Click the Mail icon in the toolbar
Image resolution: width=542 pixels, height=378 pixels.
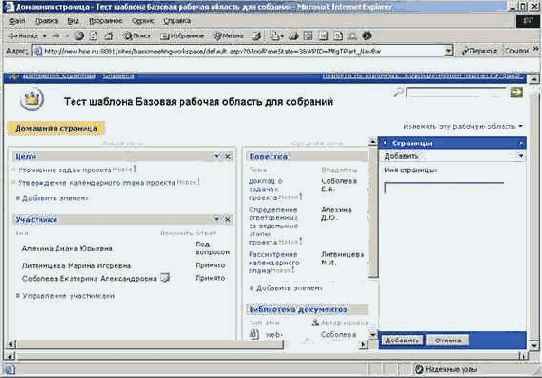[x=277, y=36]
